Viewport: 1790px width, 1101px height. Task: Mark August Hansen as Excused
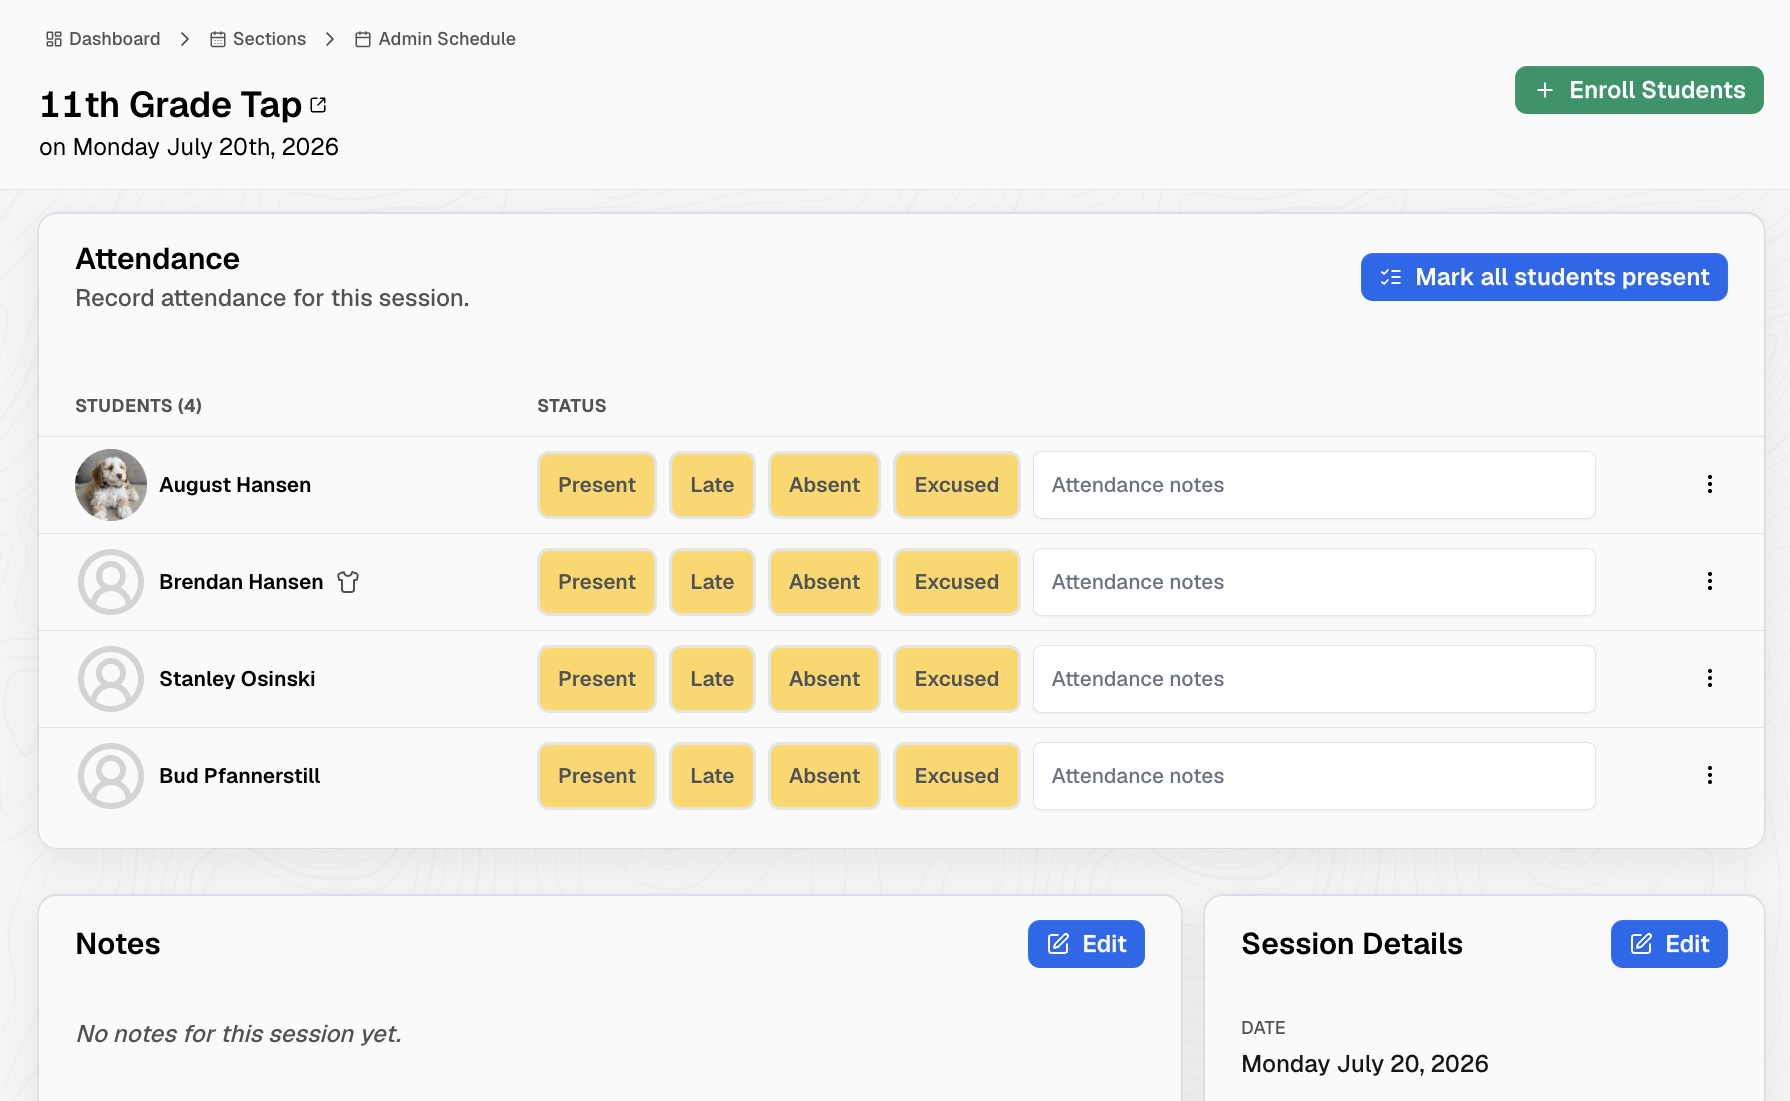[x=957, y=485]
